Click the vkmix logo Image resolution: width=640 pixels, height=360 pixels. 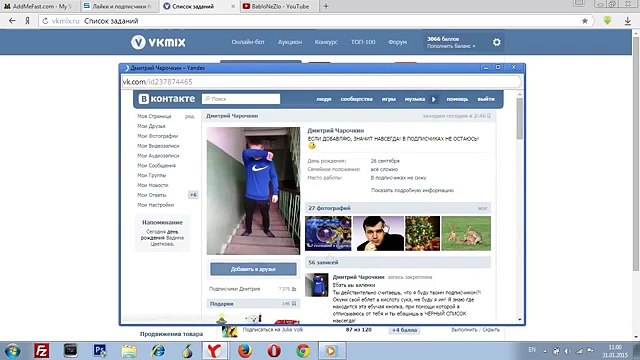pyautogui.click(x=158, y=42)
